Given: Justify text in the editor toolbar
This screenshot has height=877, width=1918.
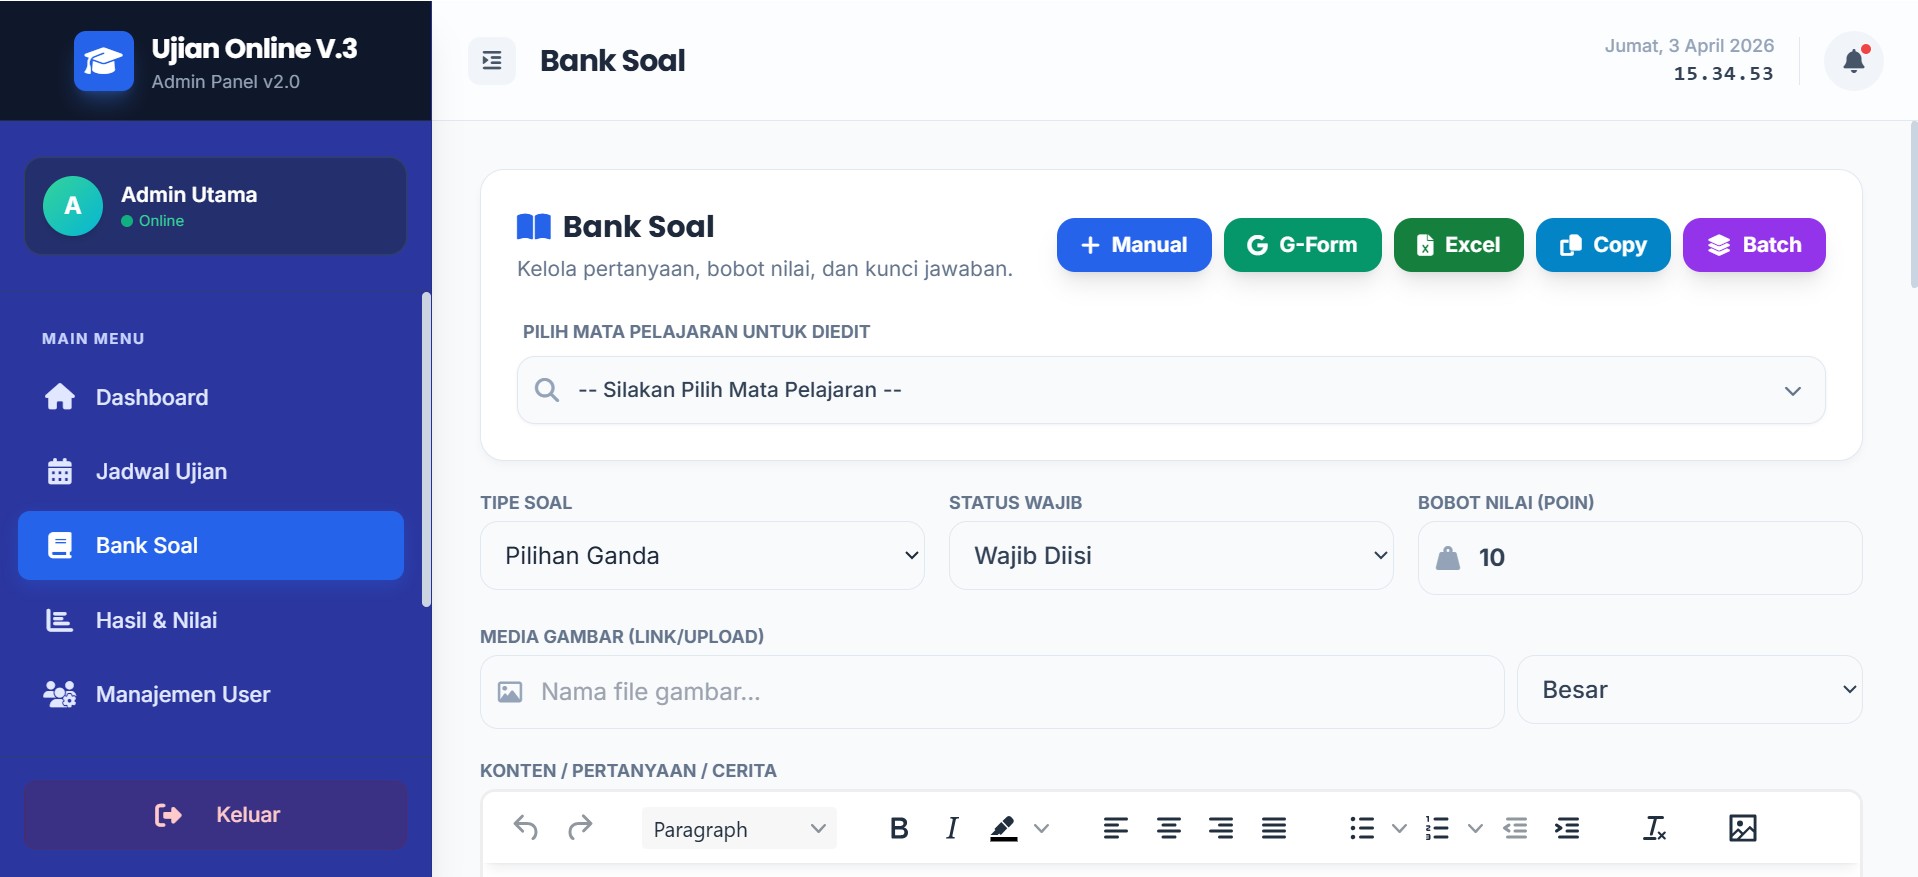Looking at the screenshot, I should [x=1273, y=828].
